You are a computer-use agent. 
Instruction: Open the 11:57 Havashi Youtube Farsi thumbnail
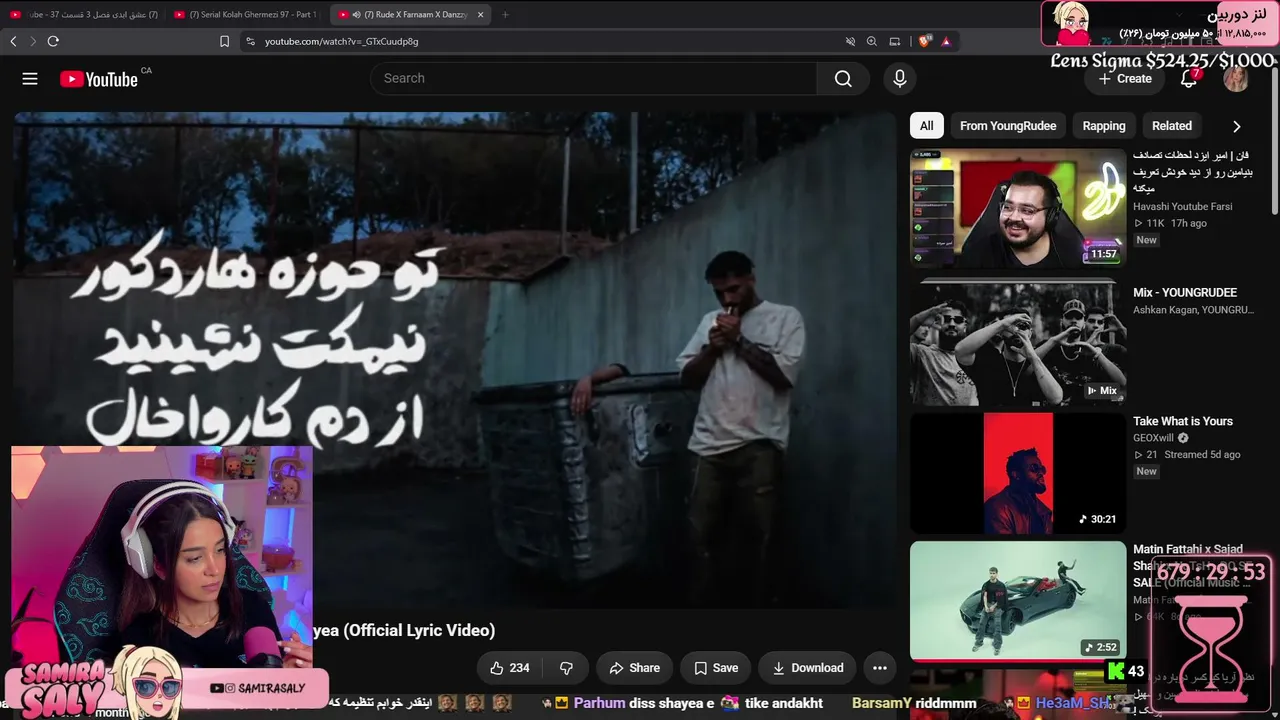(1018, 207)
